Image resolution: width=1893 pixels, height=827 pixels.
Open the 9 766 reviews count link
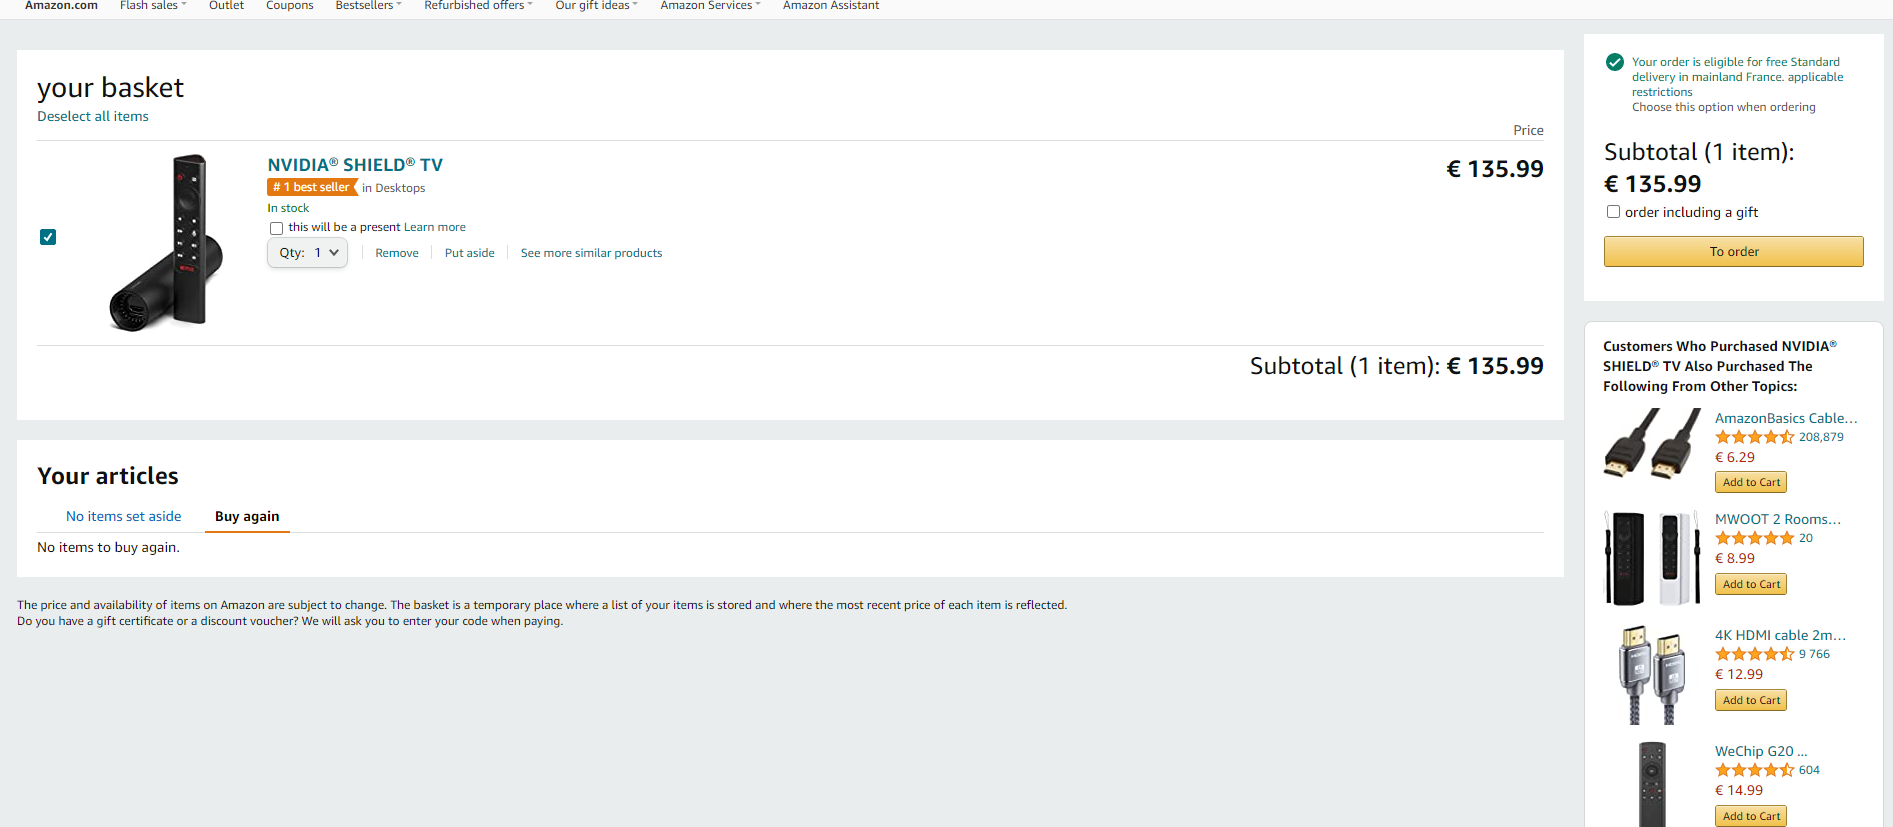(x=1814, y=654)
